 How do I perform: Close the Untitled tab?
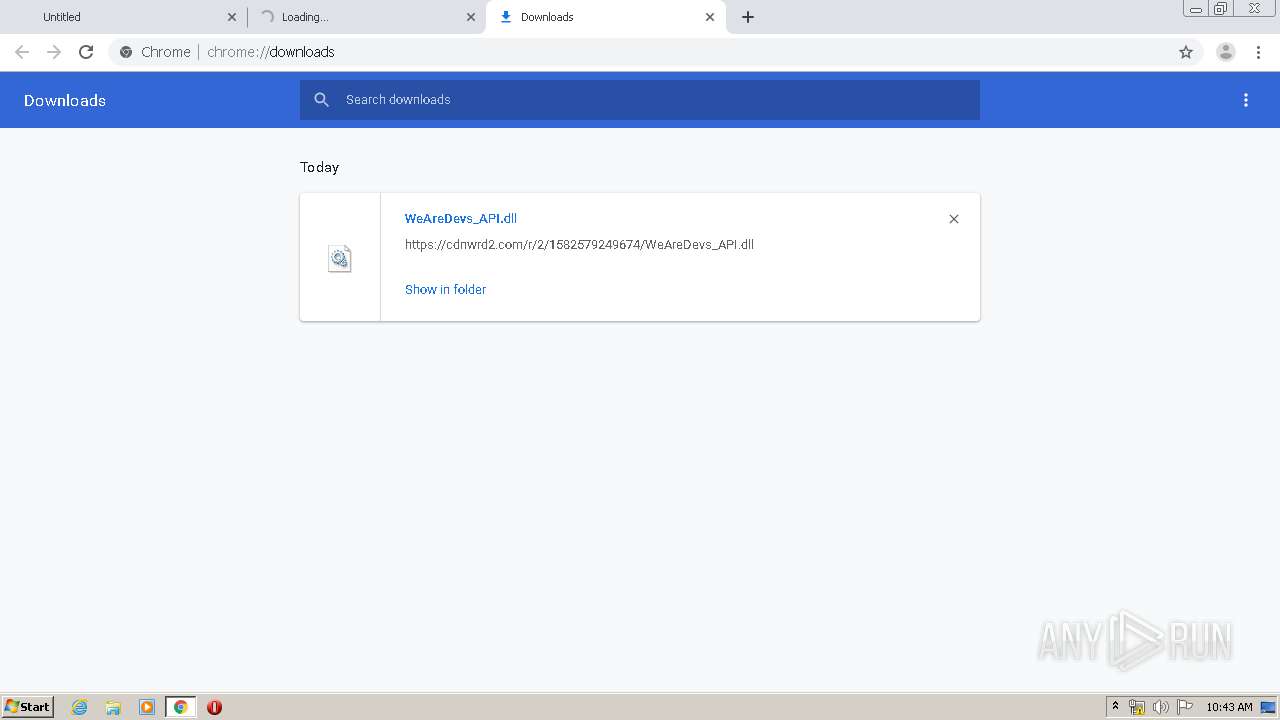[x=232, y=17]
